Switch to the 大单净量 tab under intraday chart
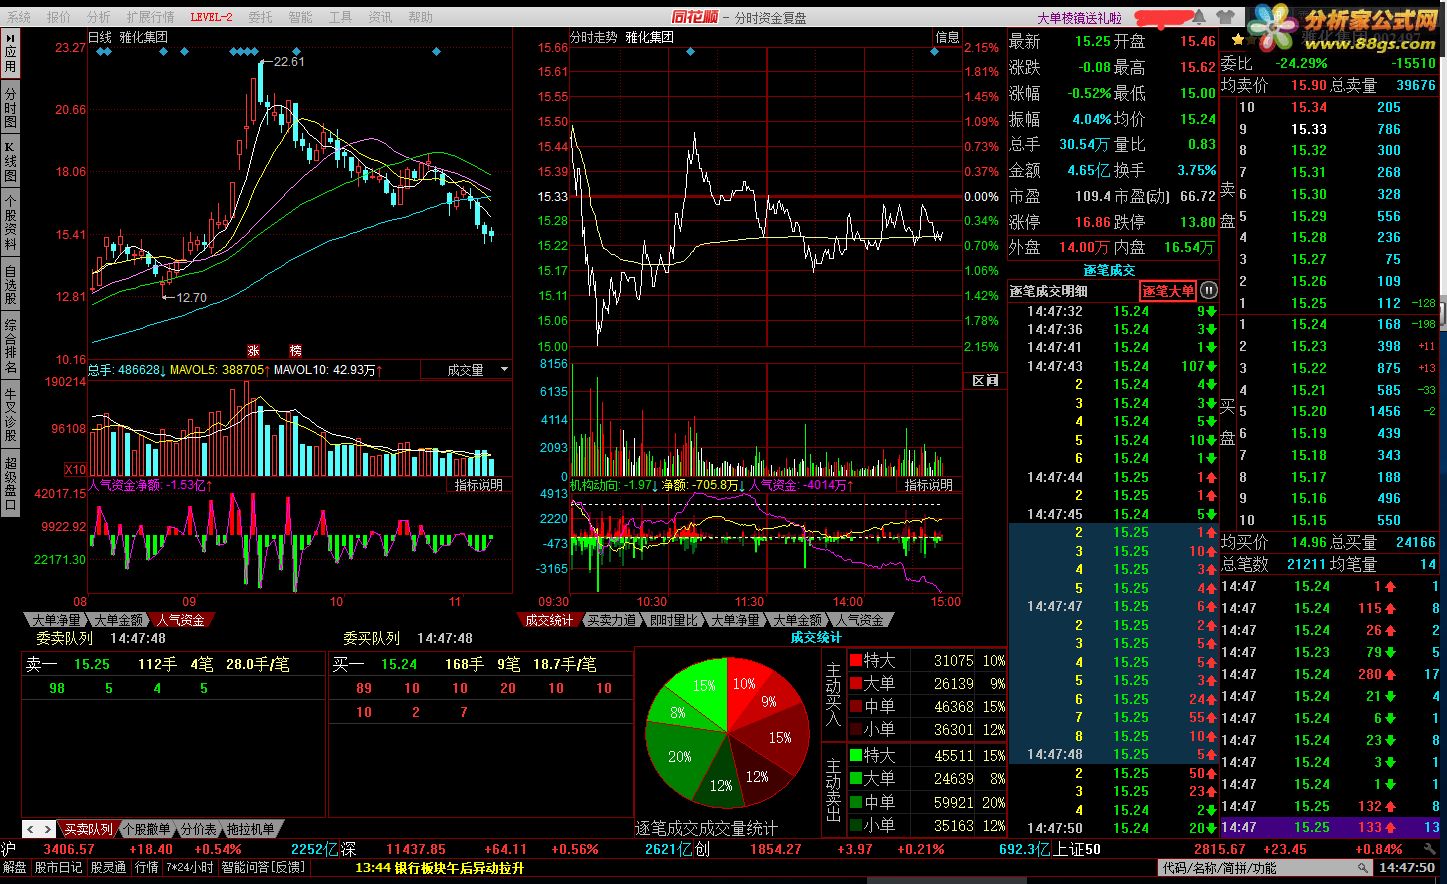The image size is (1447, 884). (x=735, y=620)
